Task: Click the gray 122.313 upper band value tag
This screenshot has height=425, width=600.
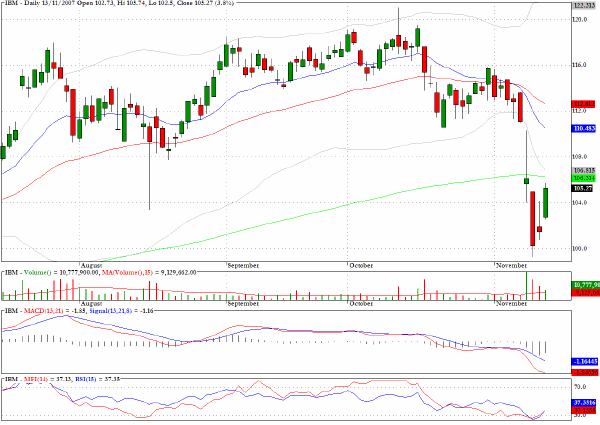Action: [584, 5]
